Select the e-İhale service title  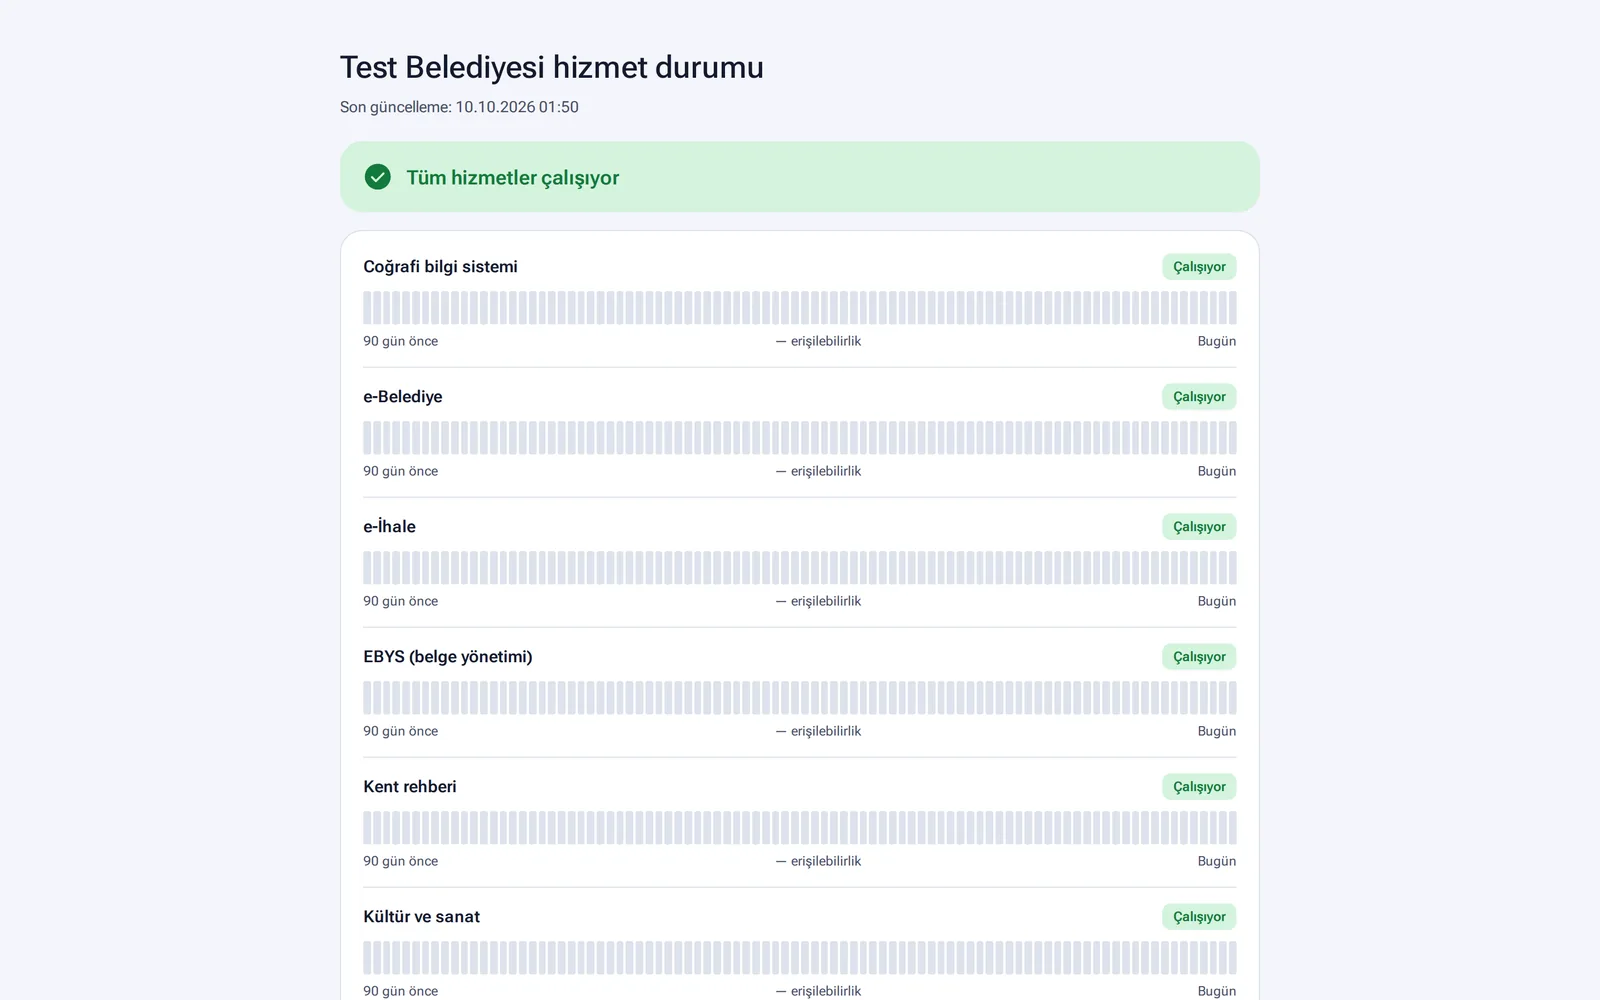click(x=389, y=526)
